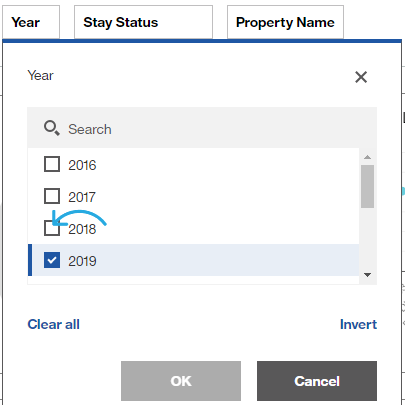Confirm selection with OK button

coord(181,381)
